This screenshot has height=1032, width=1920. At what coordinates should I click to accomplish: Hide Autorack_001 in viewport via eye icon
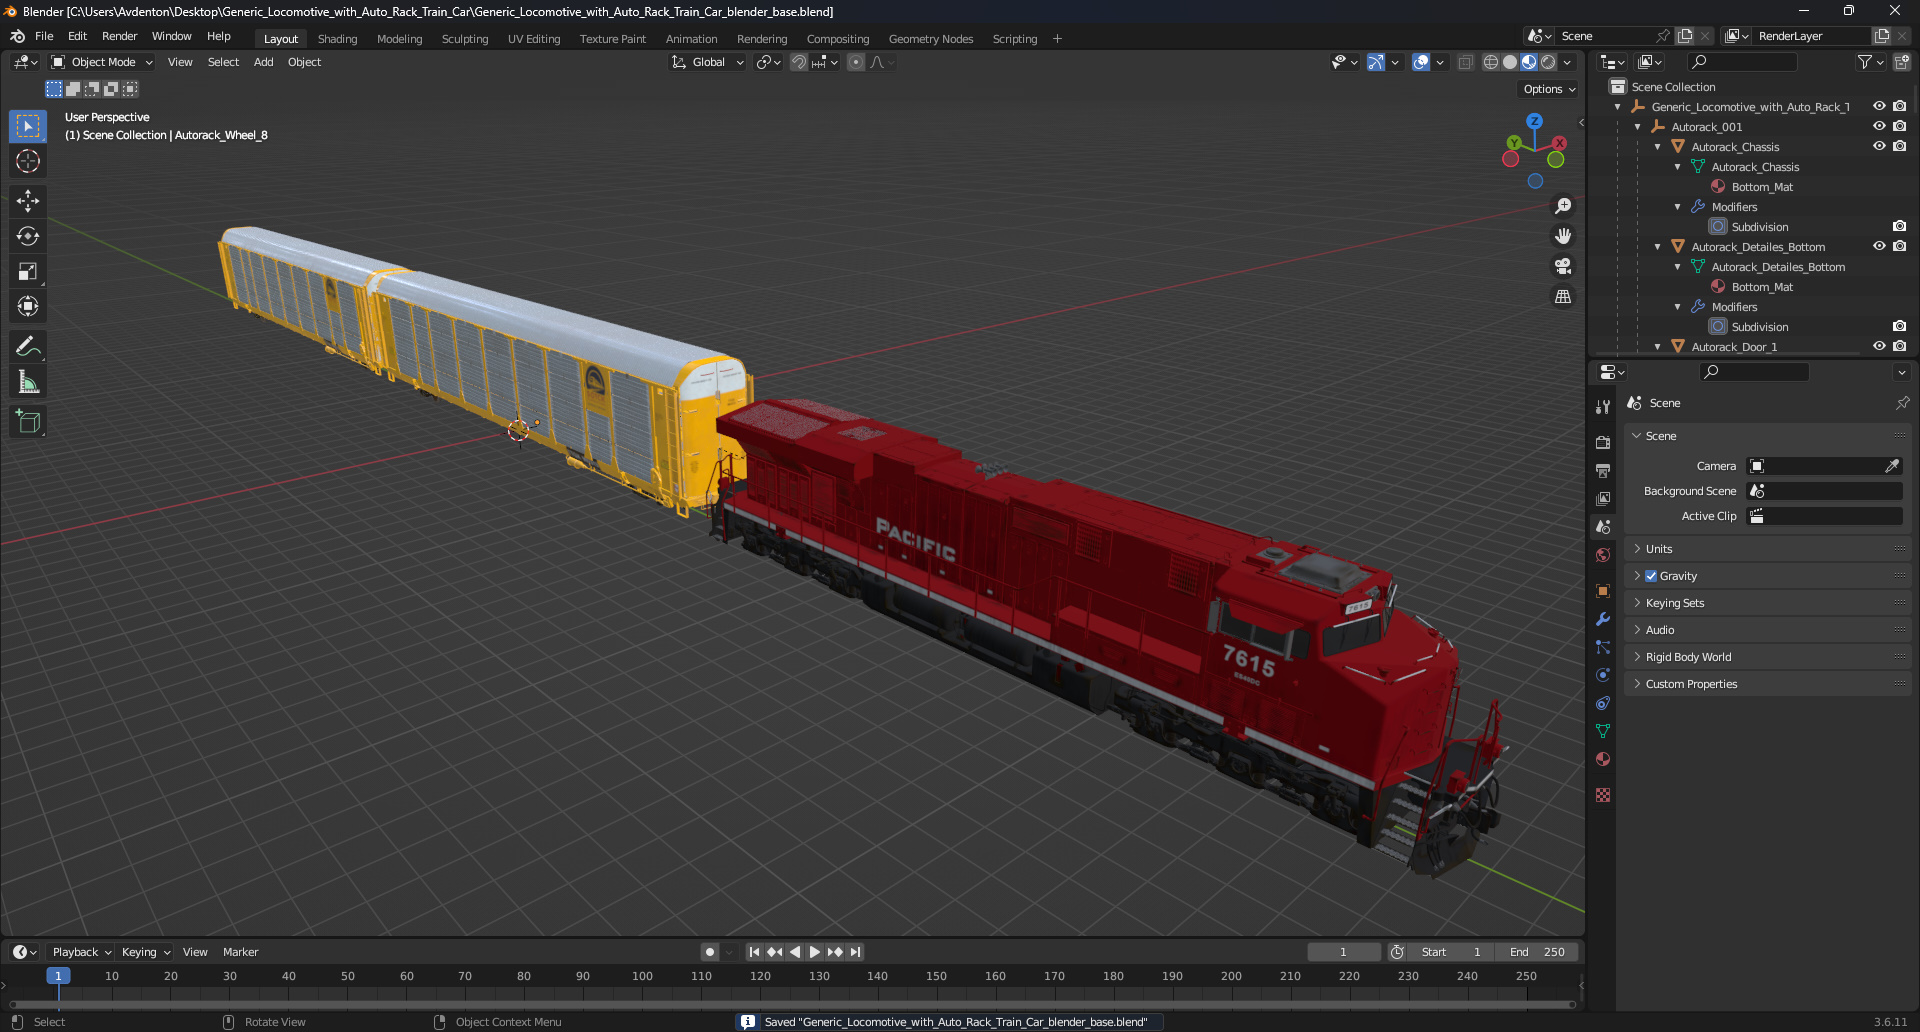coord(1879,126)
